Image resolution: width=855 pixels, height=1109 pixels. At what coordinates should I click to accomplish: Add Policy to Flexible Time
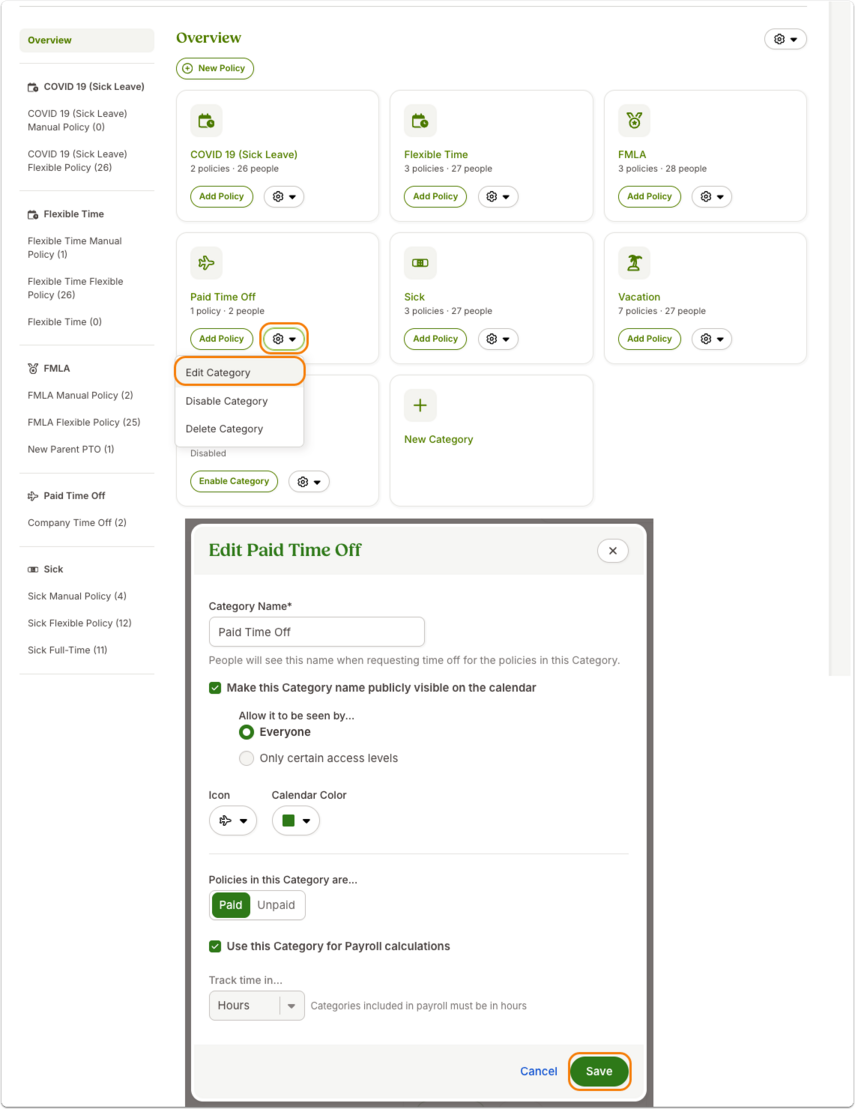(435, 197)
